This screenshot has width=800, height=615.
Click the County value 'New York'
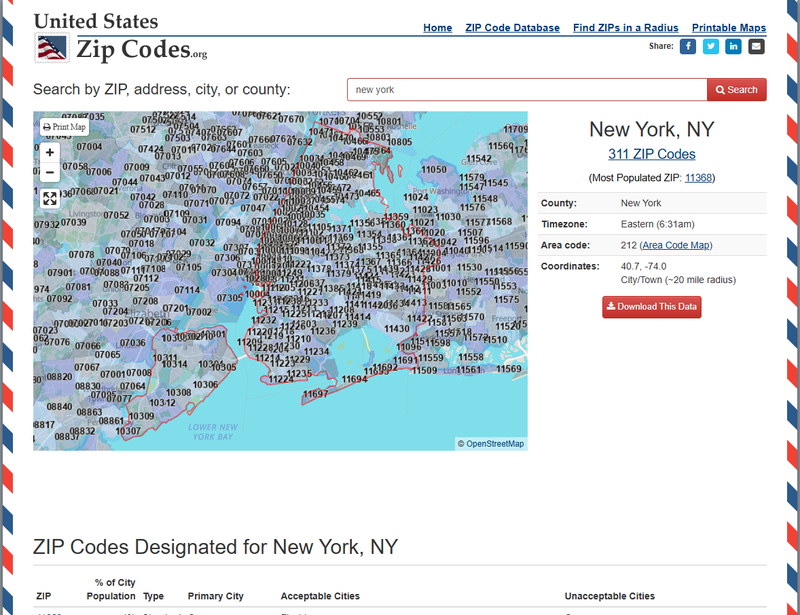coord(641,203)
